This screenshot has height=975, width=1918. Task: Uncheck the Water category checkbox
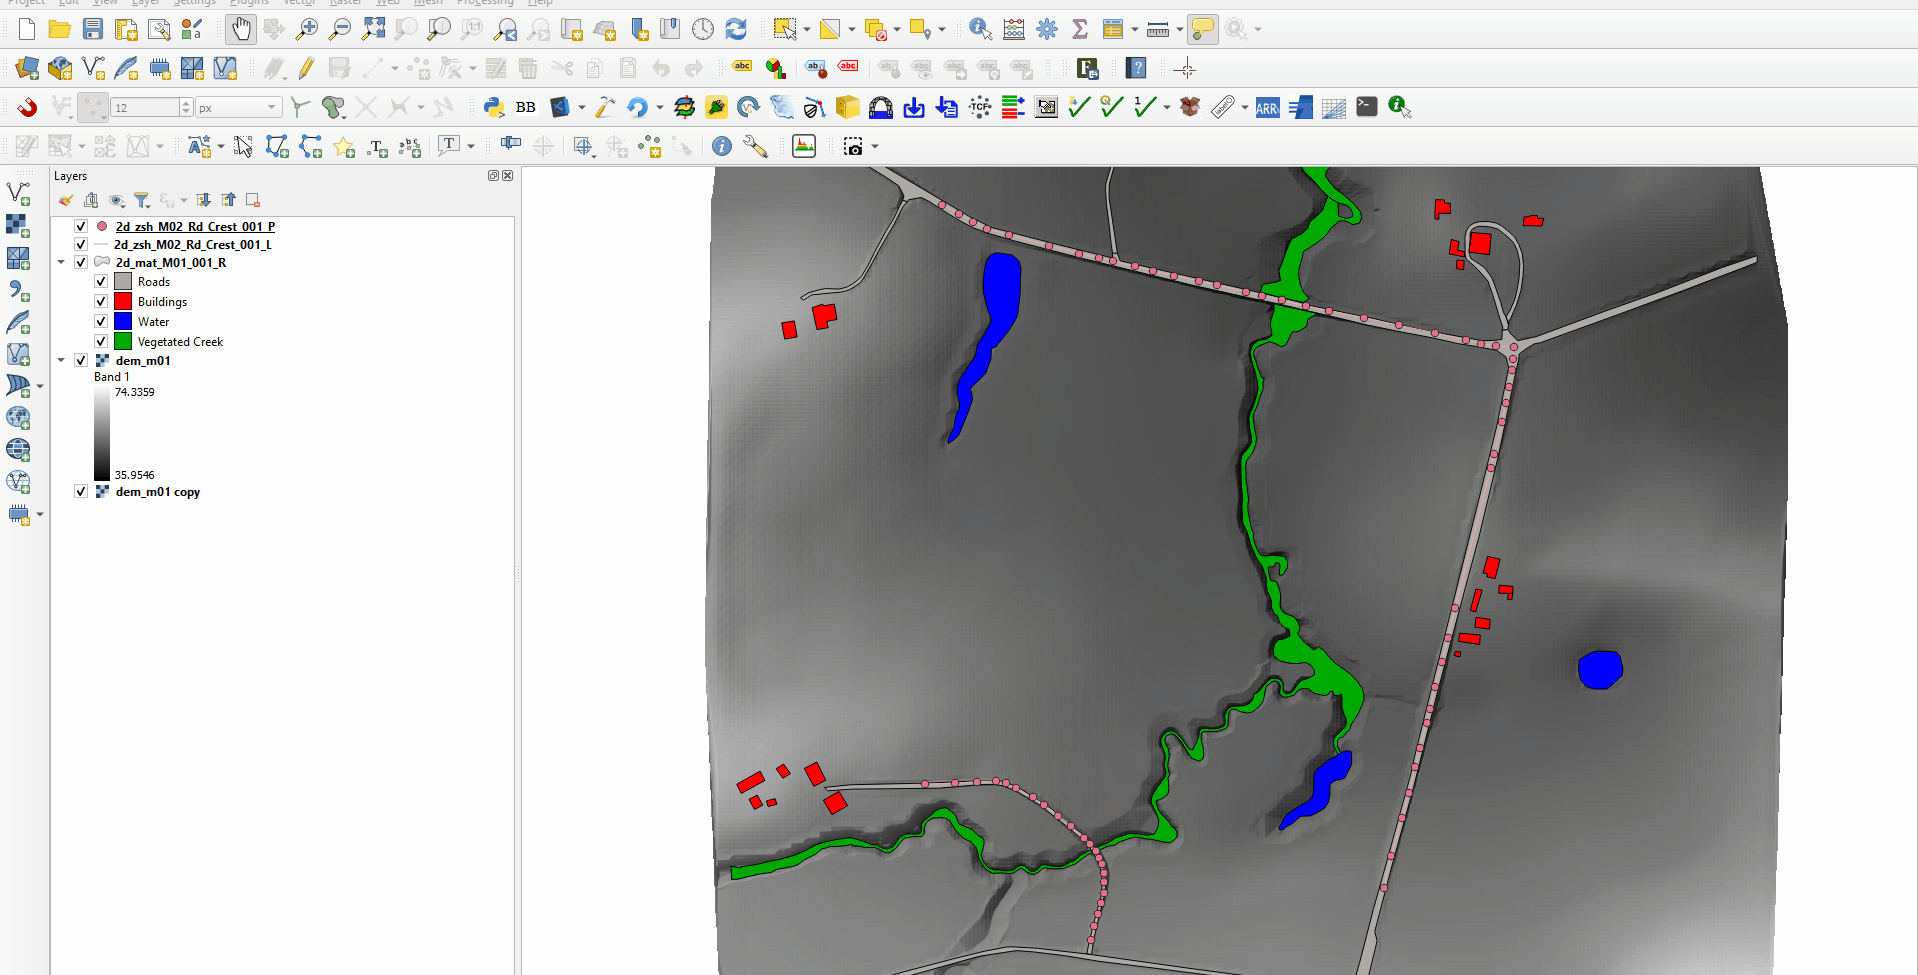101,321
